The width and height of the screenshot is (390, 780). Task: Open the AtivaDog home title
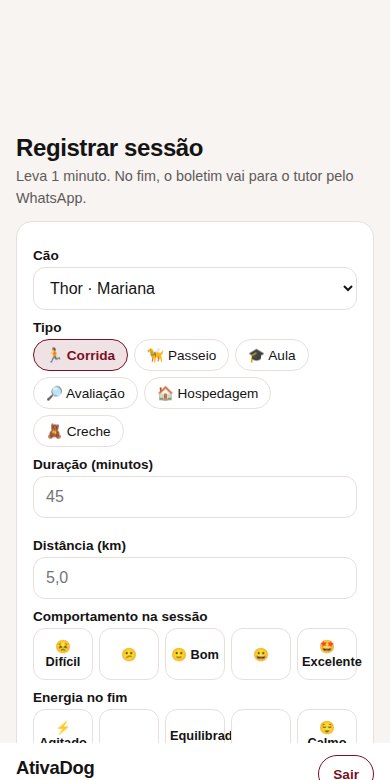55,768
